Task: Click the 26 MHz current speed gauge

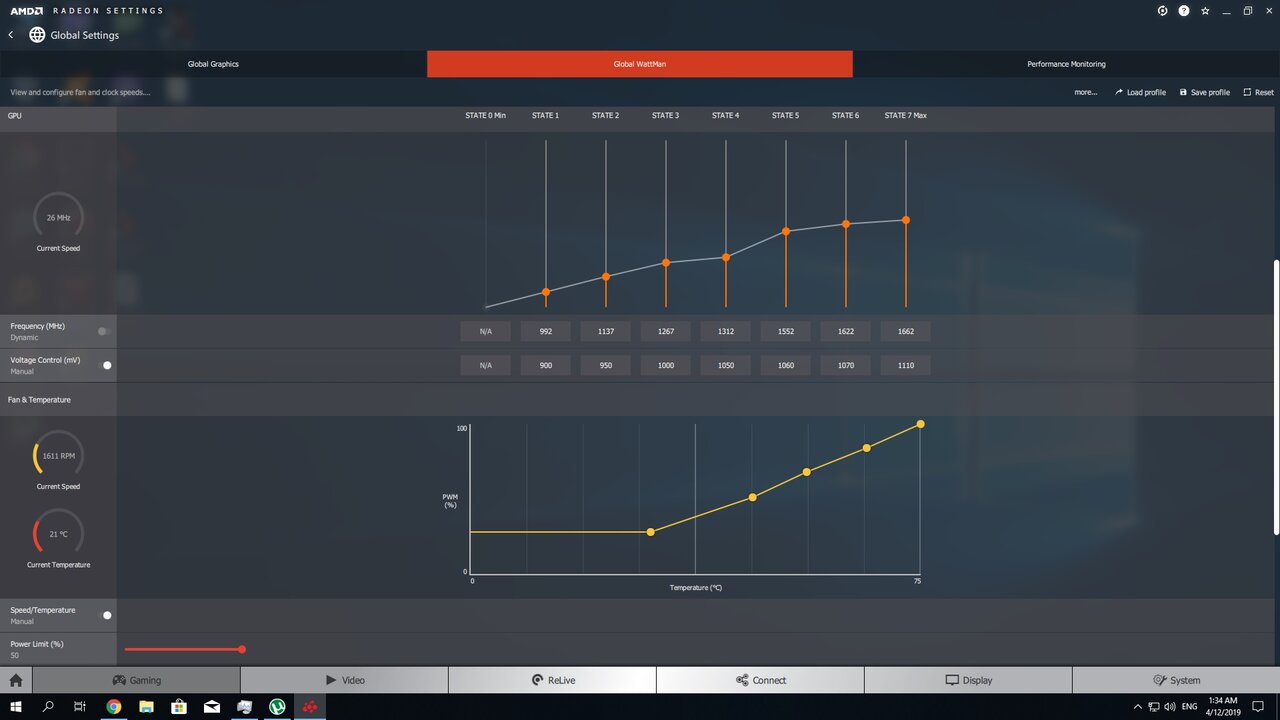Action: point(58,217)
